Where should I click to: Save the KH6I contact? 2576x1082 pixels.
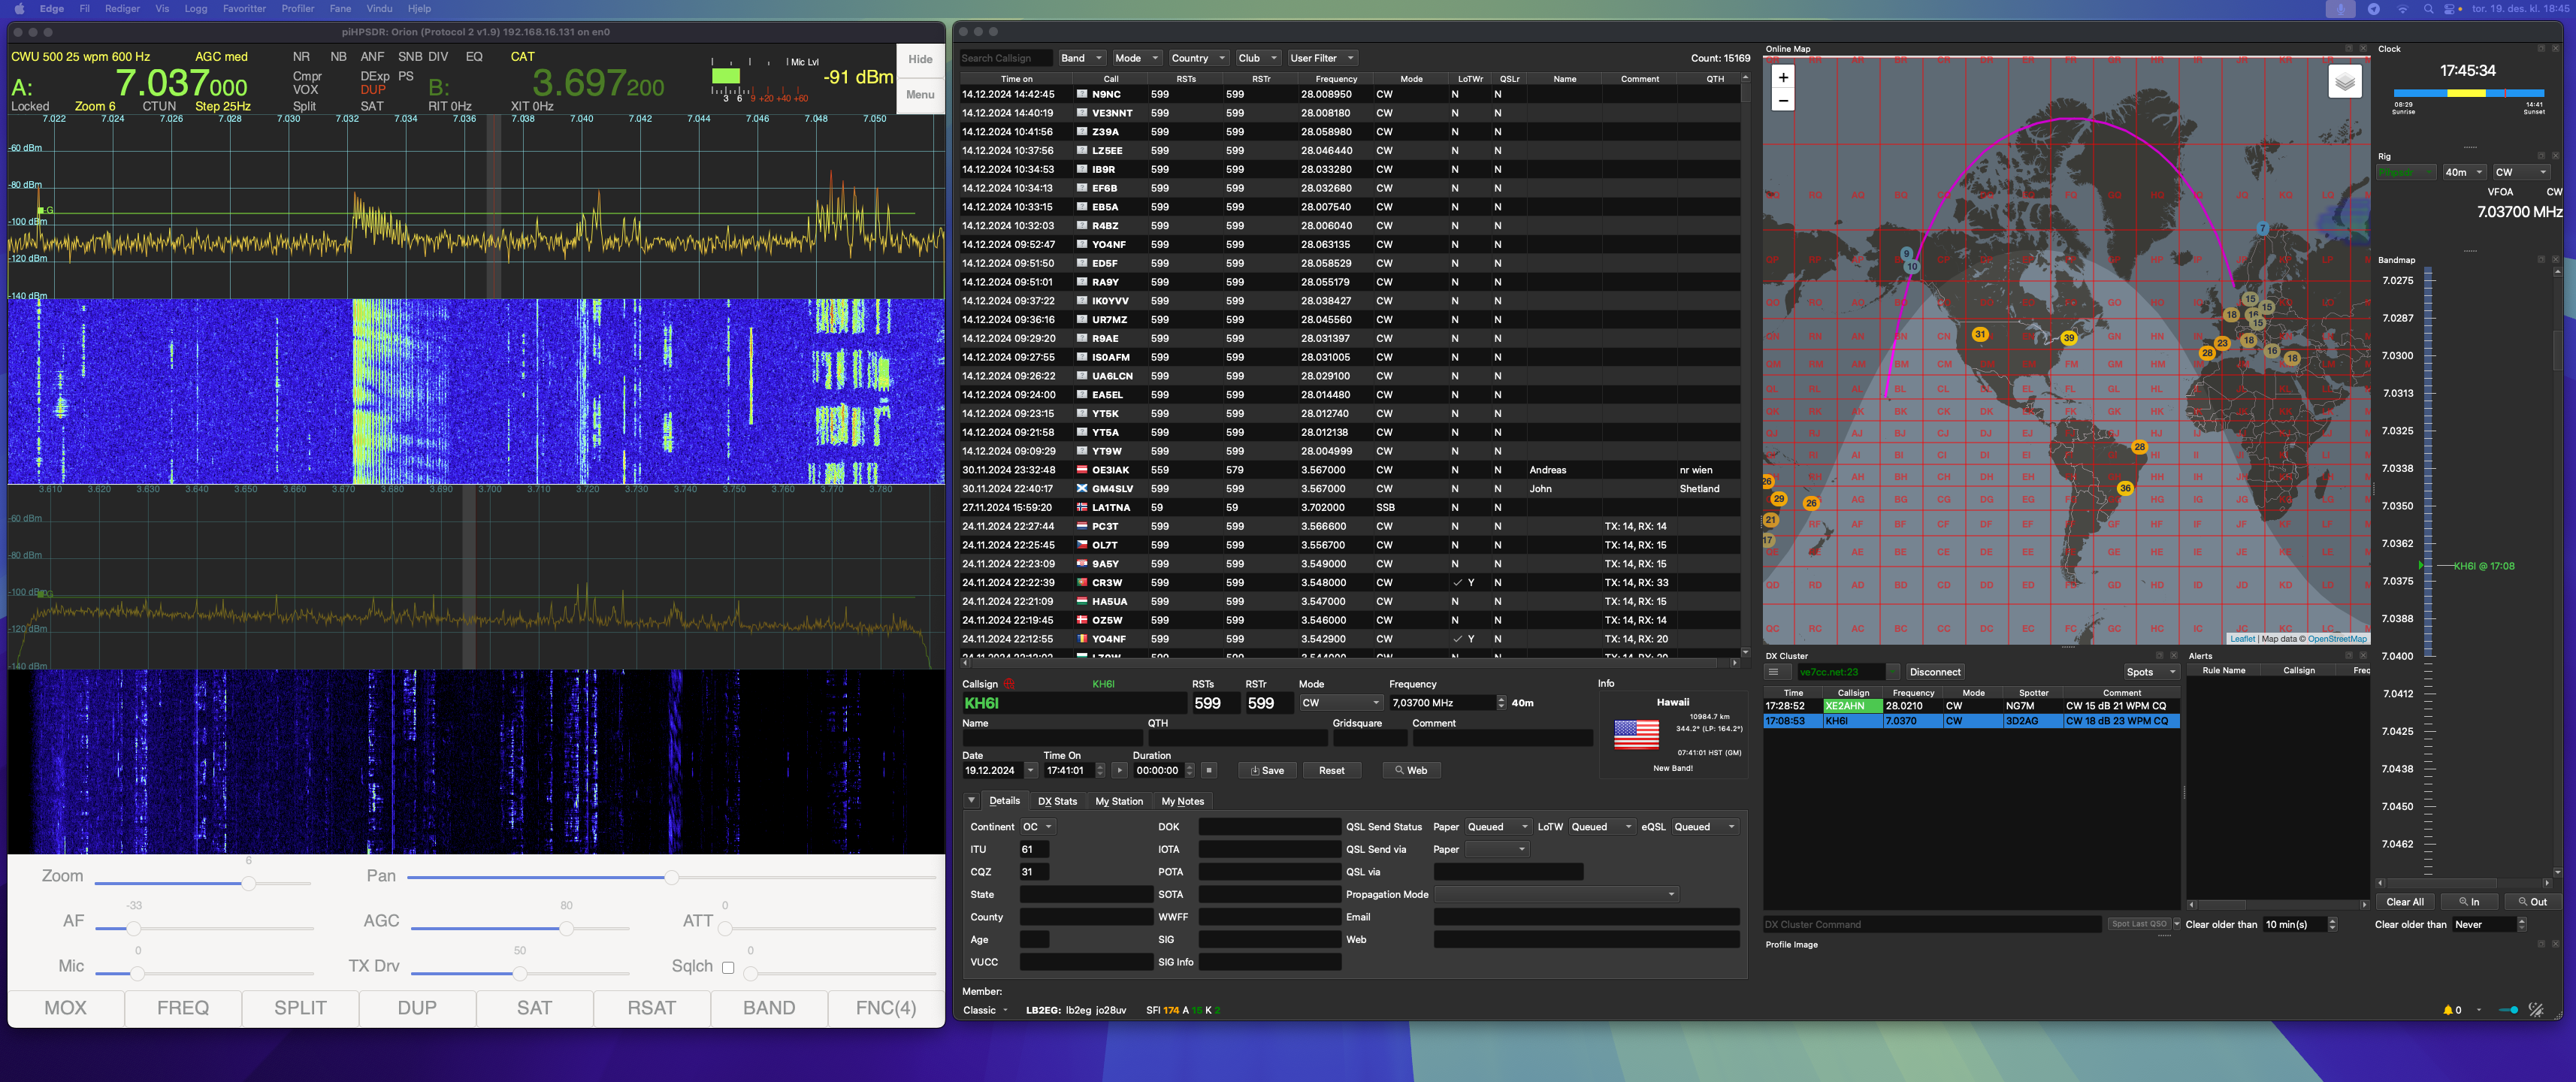tap(1267, 771)
